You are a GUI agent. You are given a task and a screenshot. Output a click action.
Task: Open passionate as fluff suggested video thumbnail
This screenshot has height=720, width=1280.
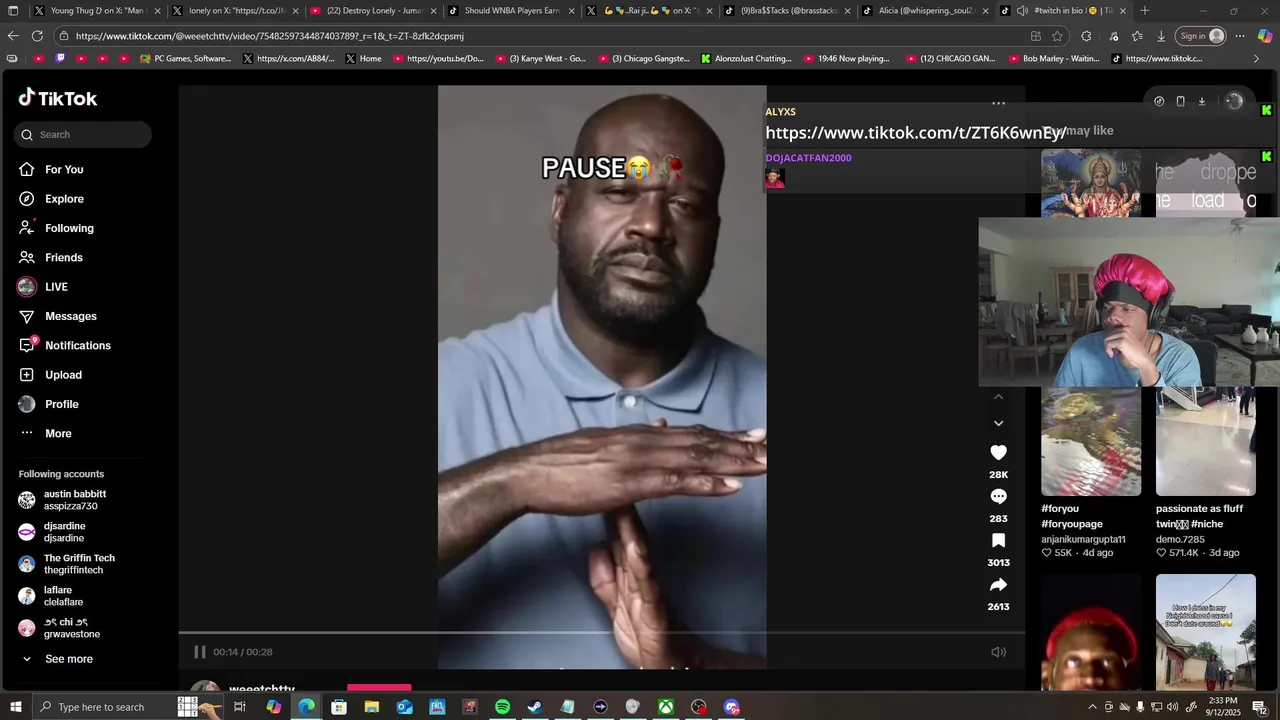click(x=1206, y=441)
